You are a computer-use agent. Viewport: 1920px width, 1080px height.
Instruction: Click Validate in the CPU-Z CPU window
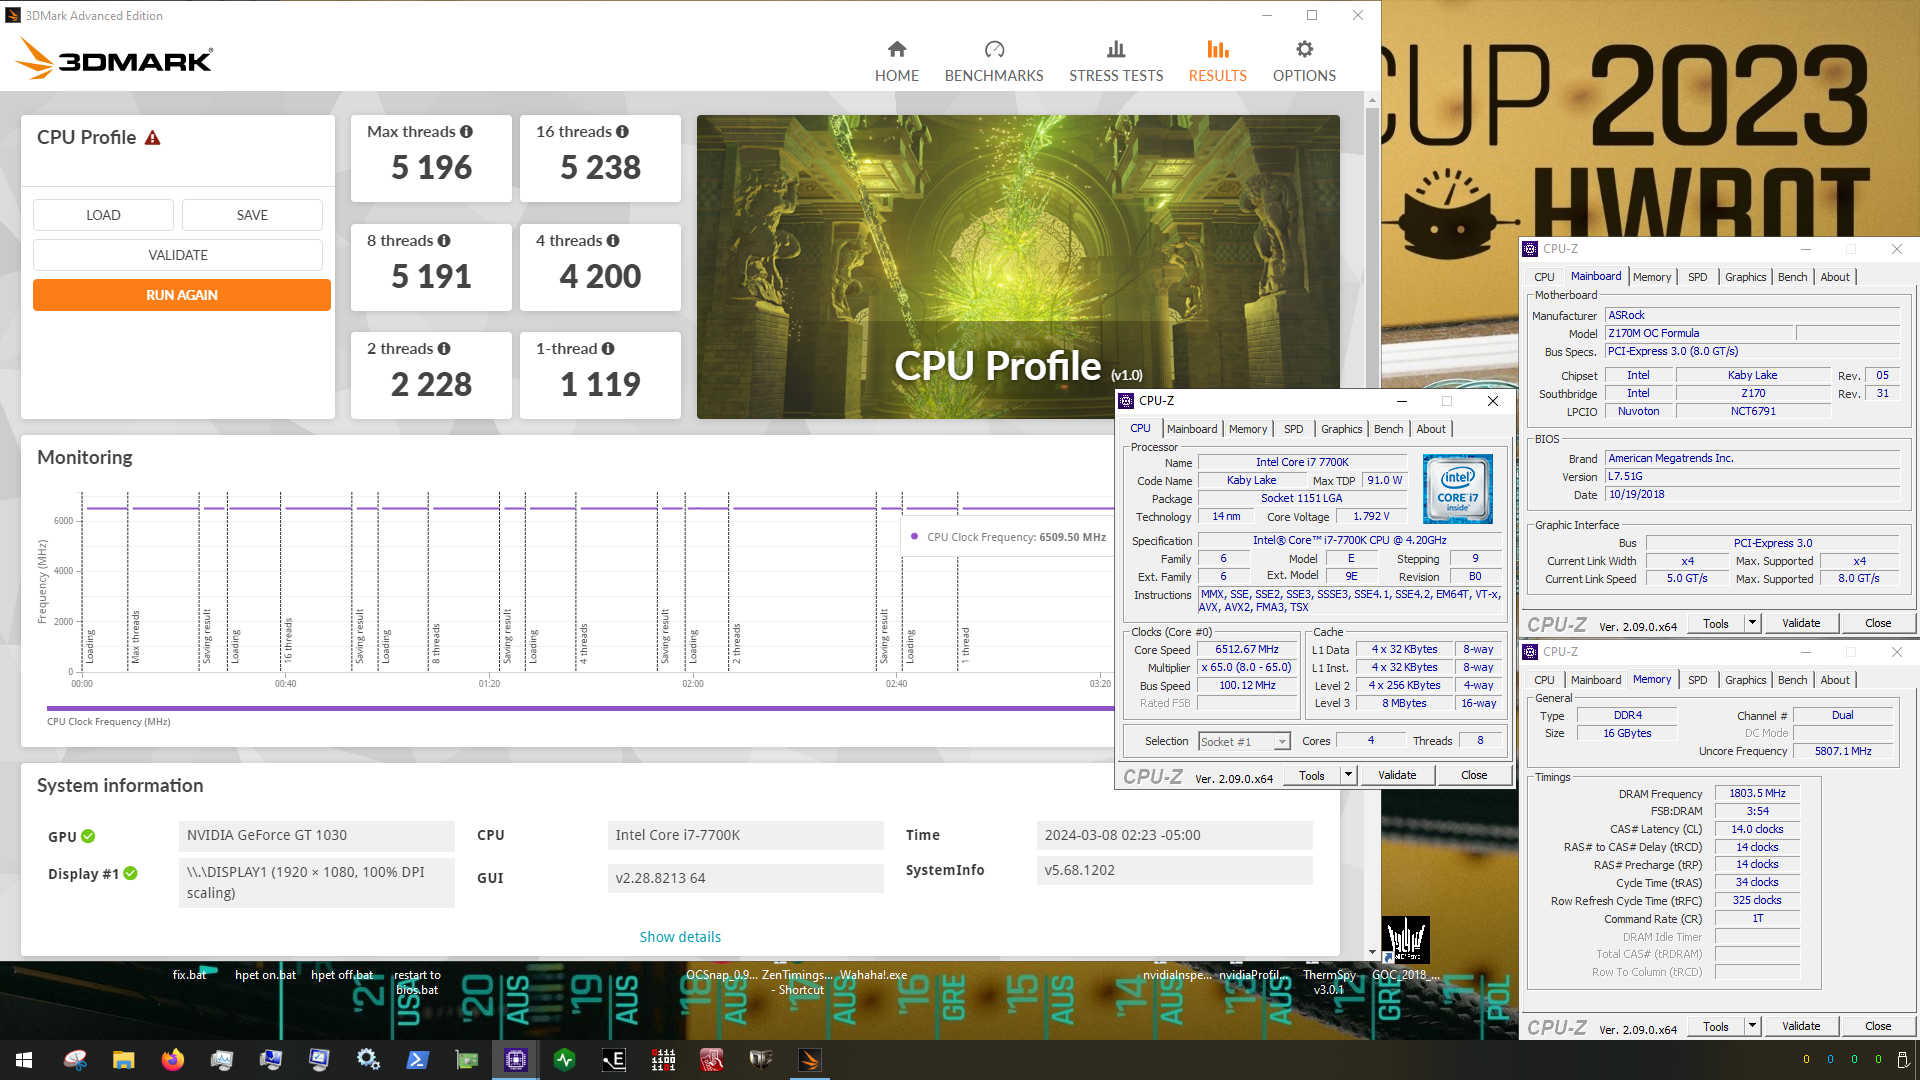coord(1397,775)
